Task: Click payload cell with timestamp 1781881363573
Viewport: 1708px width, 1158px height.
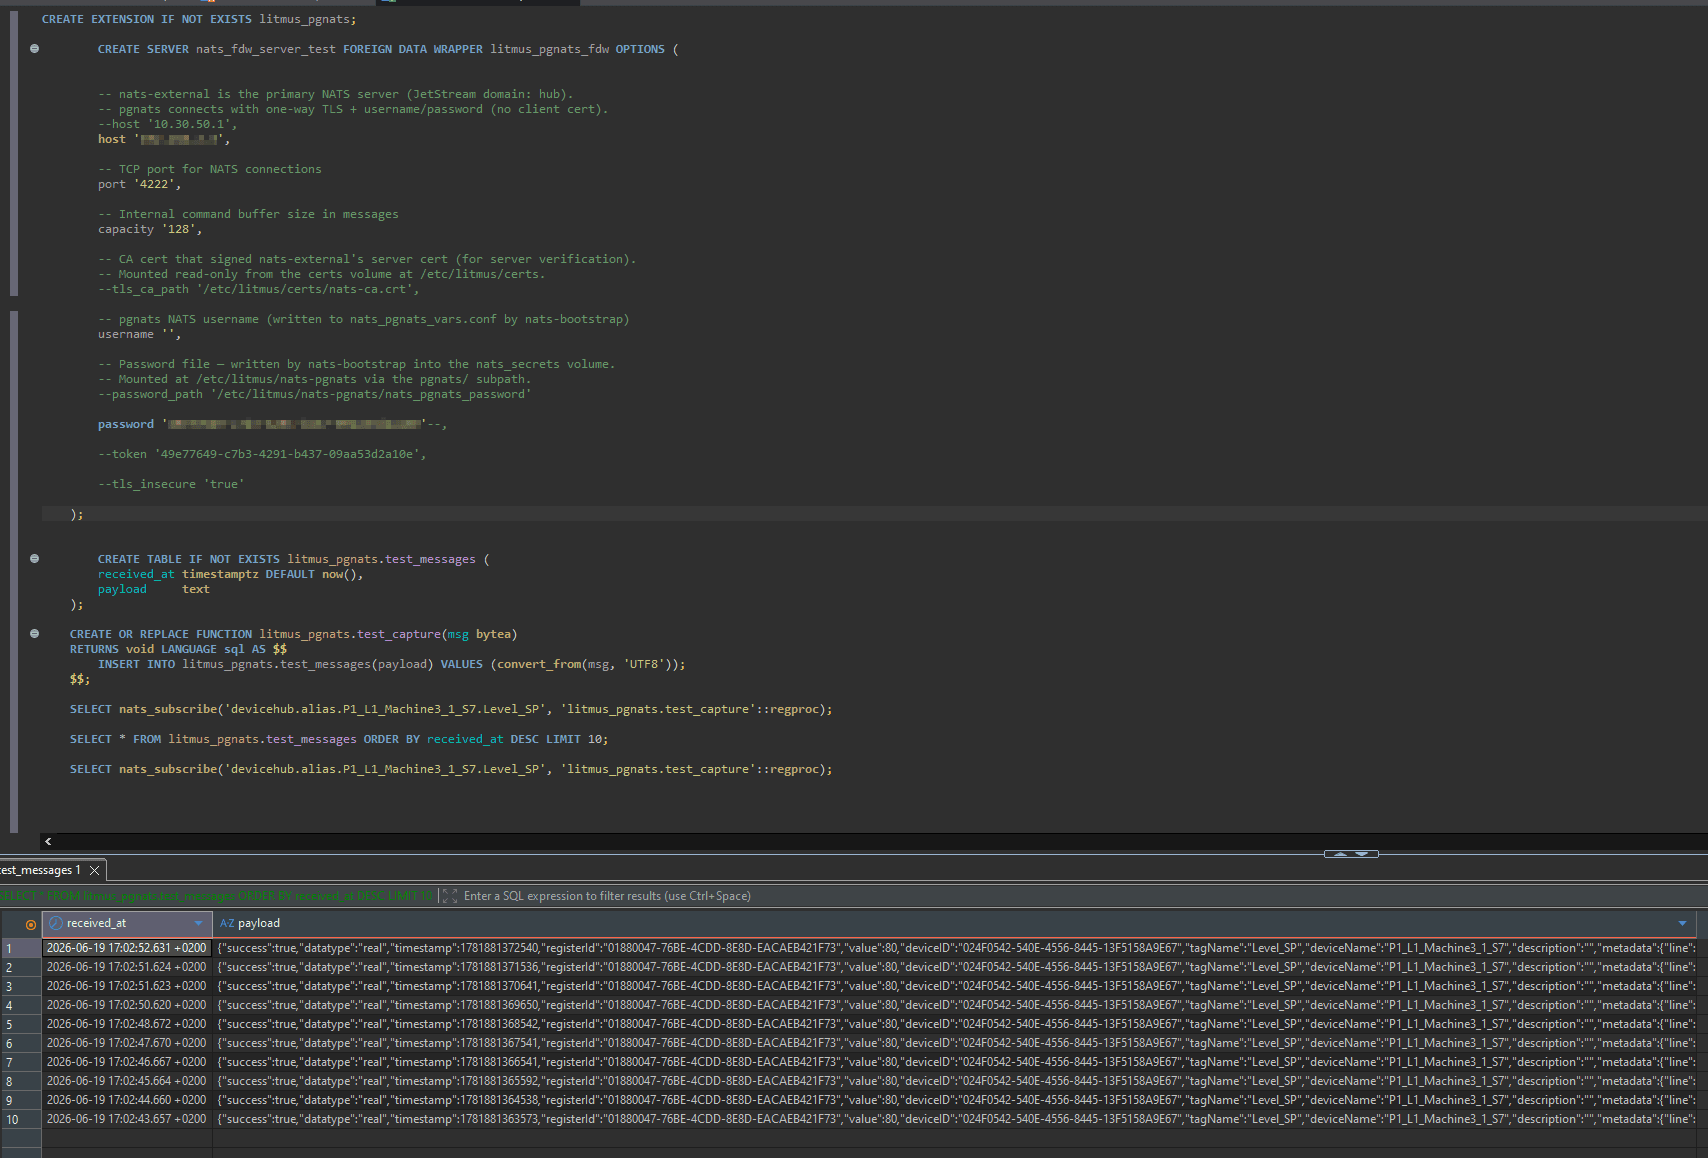Action: coord(955,1119)
